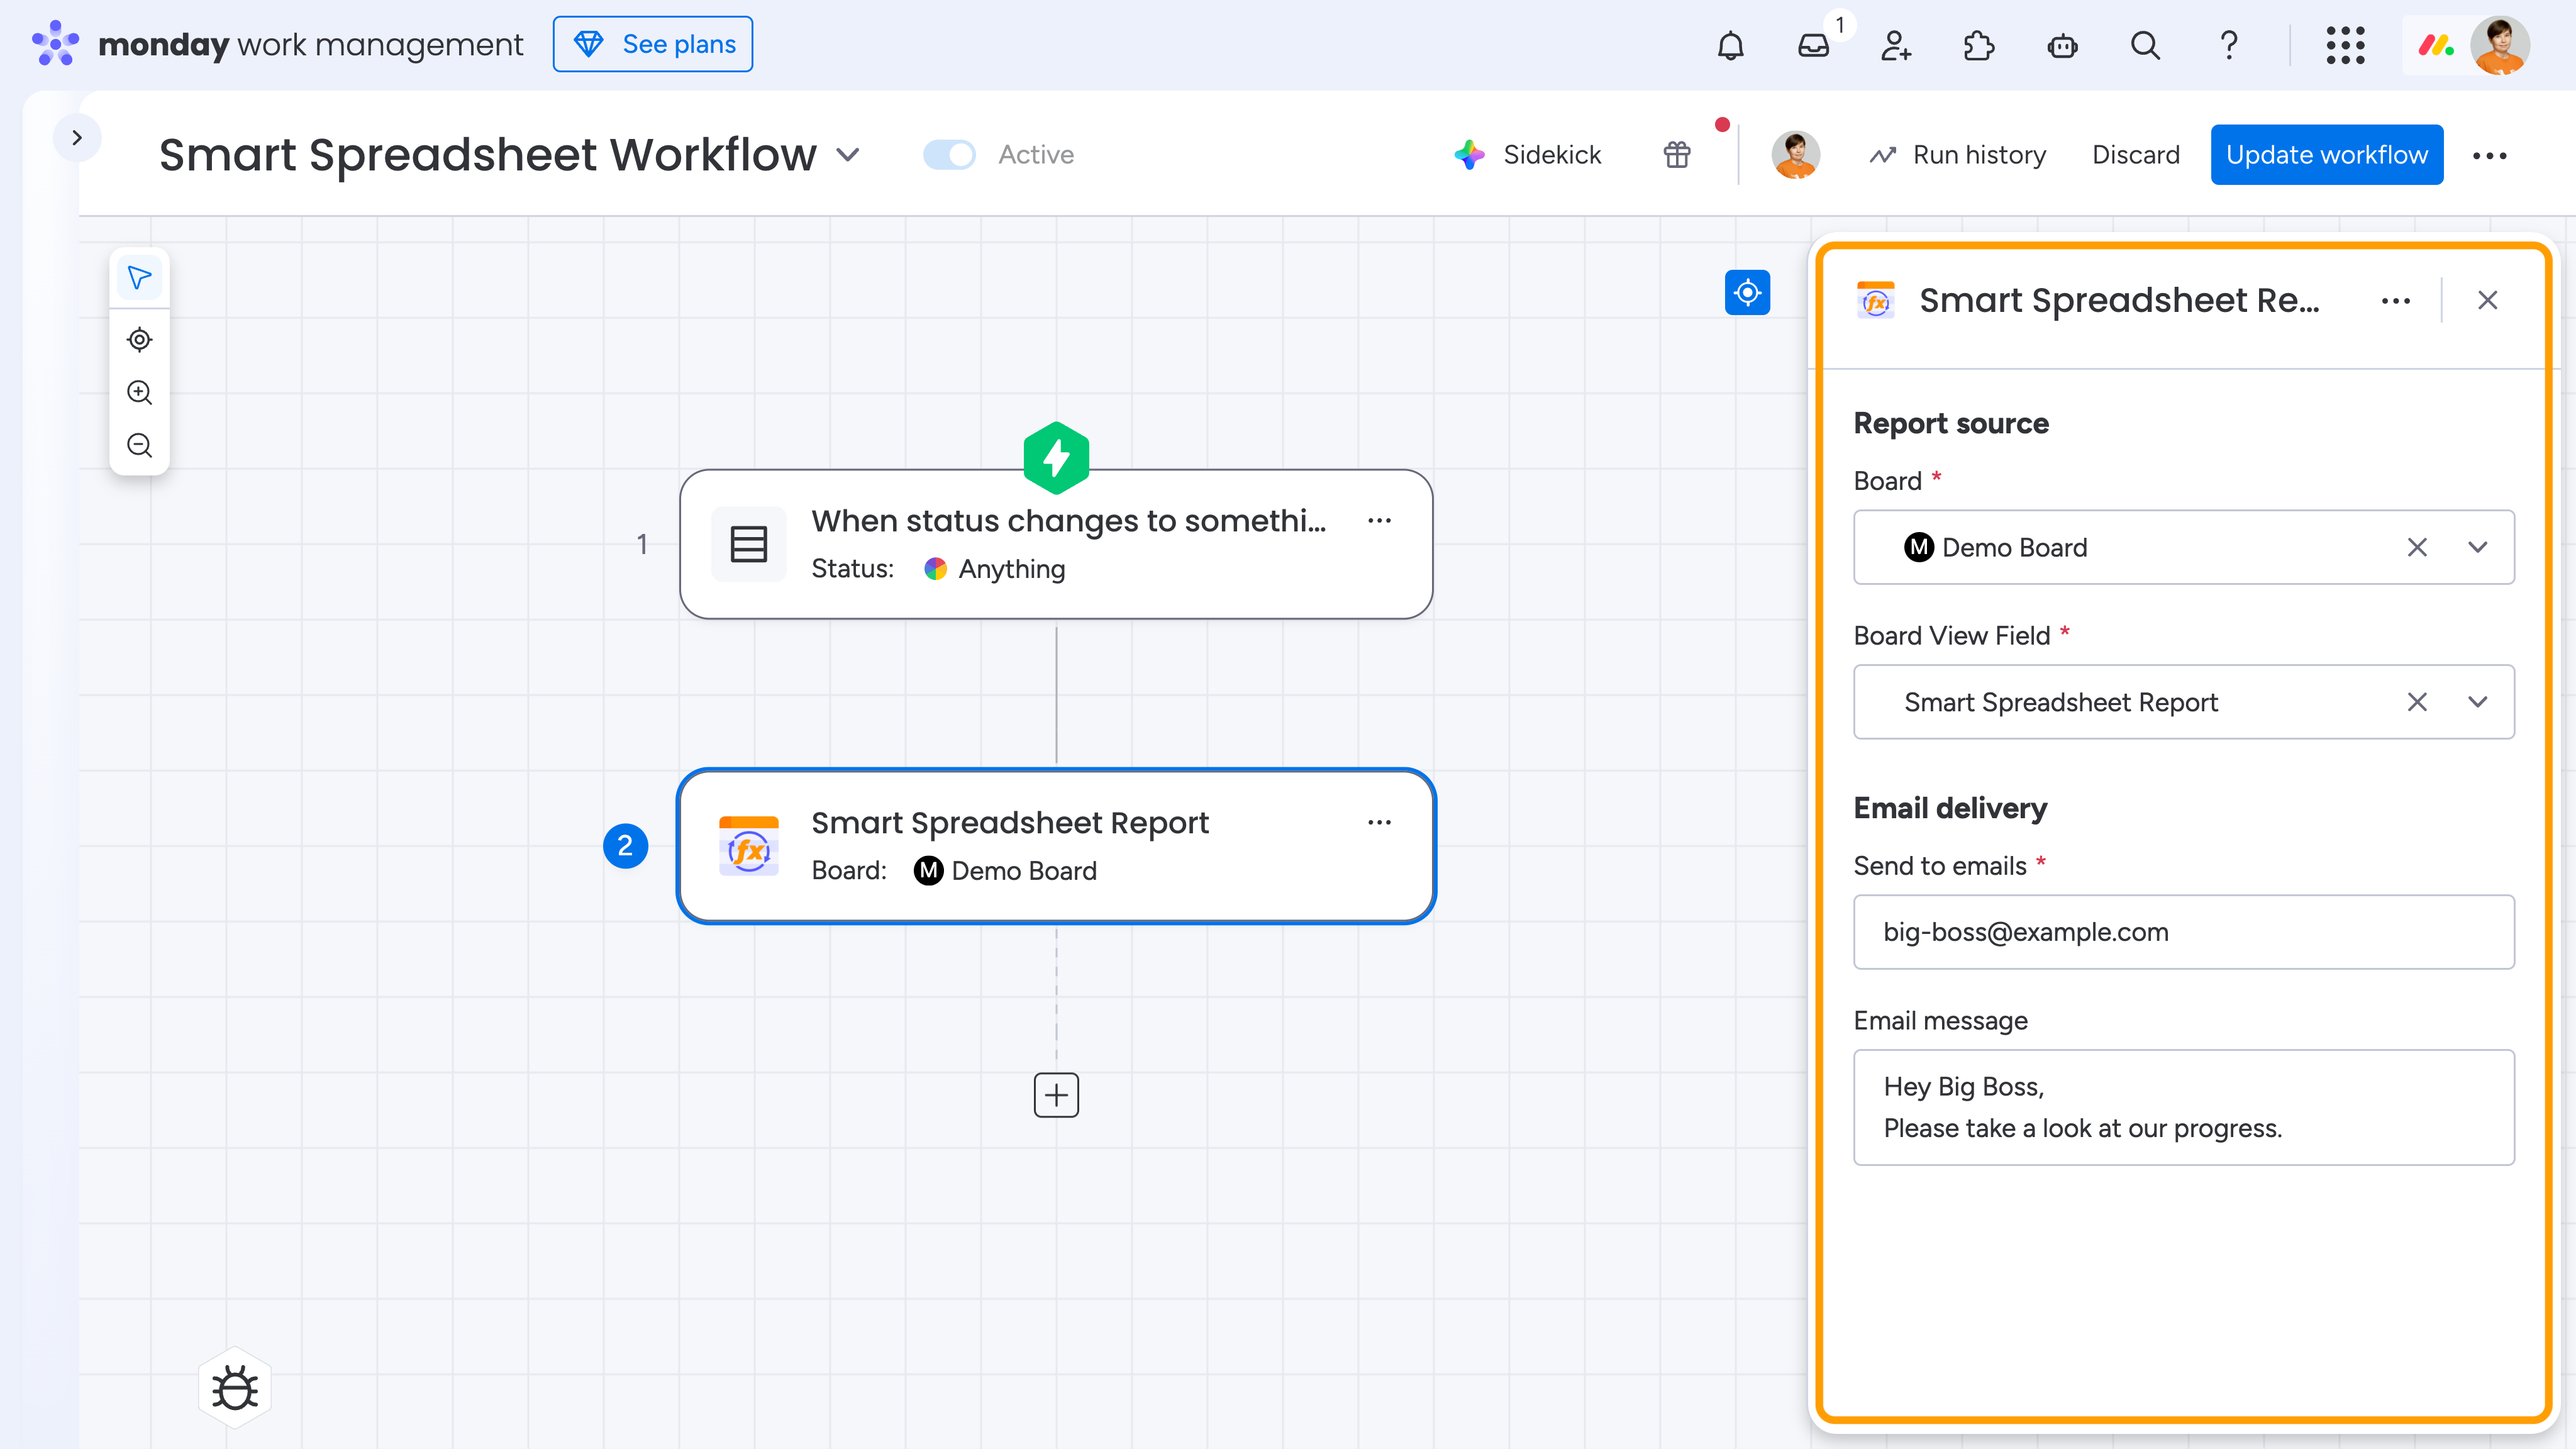Click the invite members icon
This screenshot has height=1449, width=2576.
(x=1895, y=45)
